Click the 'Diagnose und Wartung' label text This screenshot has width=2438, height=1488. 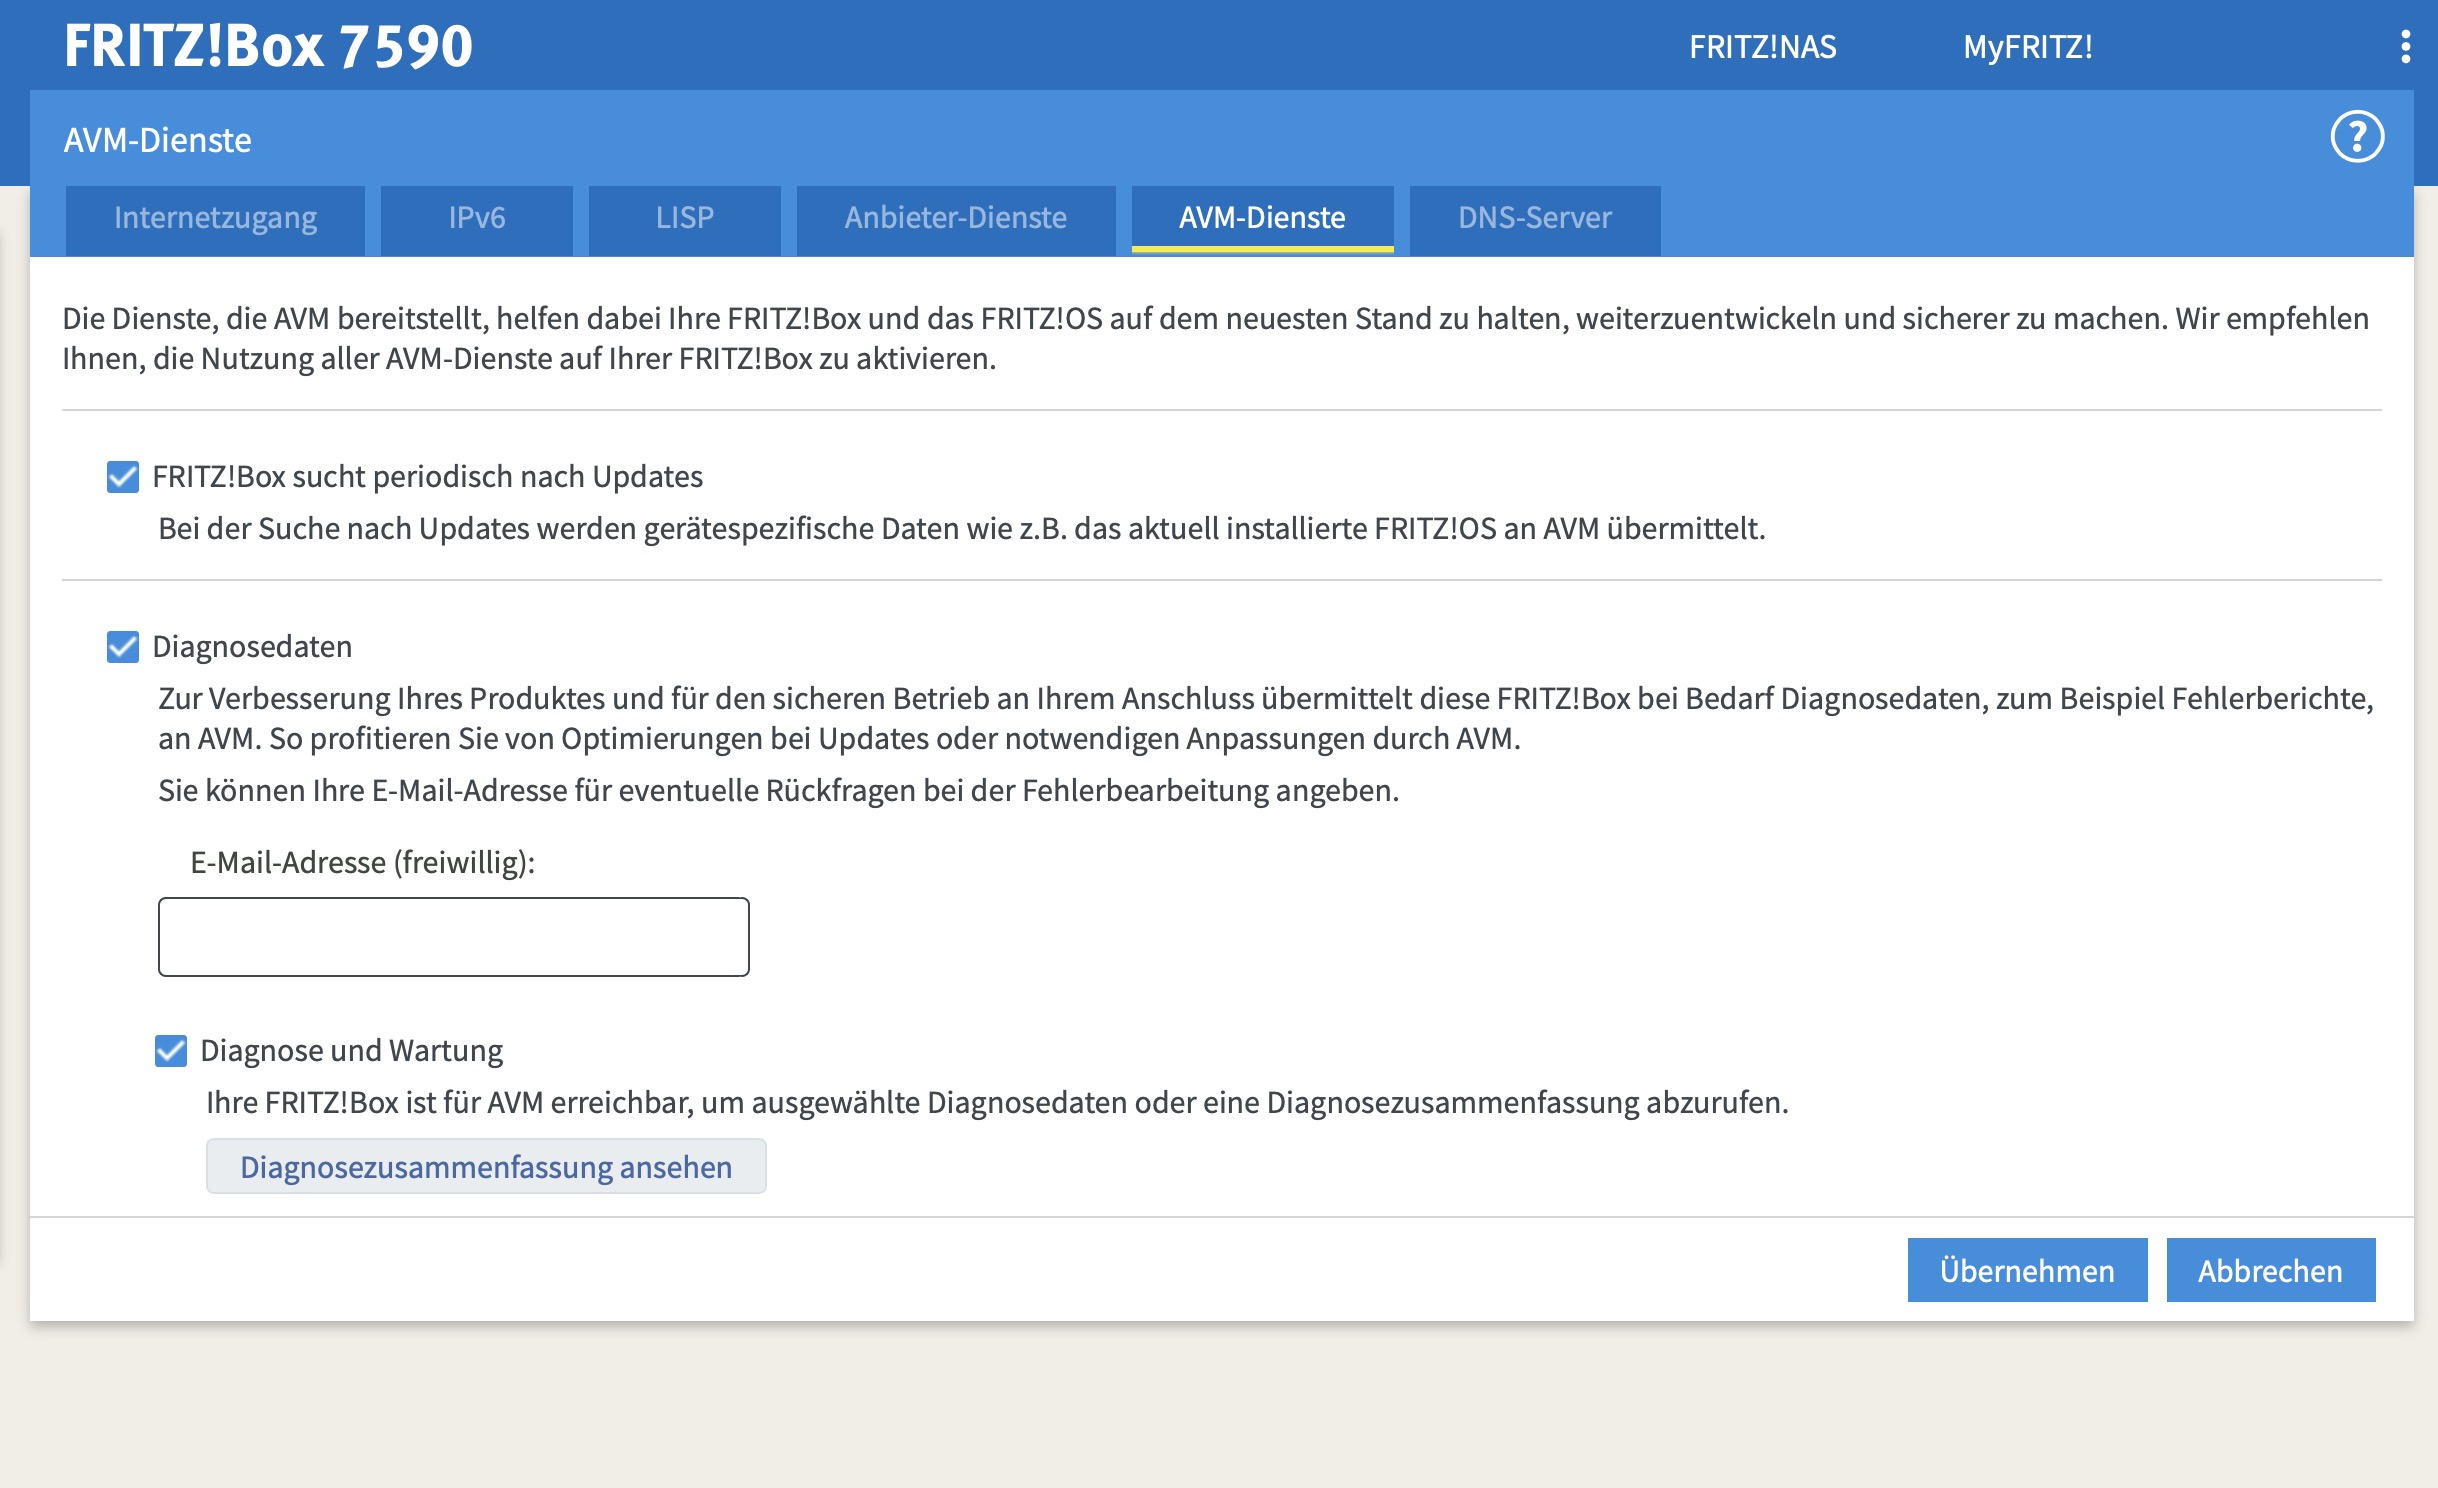352,1051
